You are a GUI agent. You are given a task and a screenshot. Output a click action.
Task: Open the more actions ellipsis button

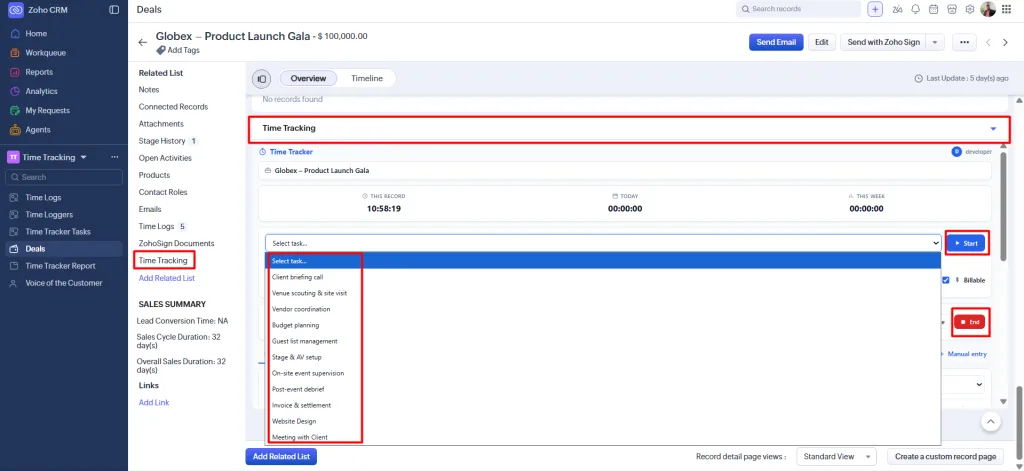(x=964, y=42)
